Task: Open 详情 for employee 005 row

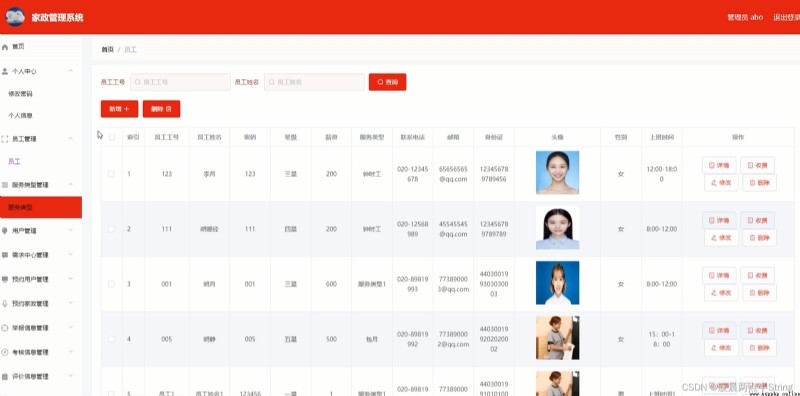Action: [719, 331]
